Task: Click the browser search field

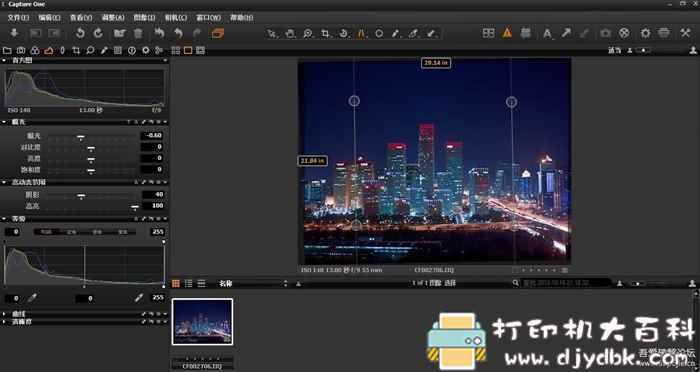Action: (x=566, y=283)
